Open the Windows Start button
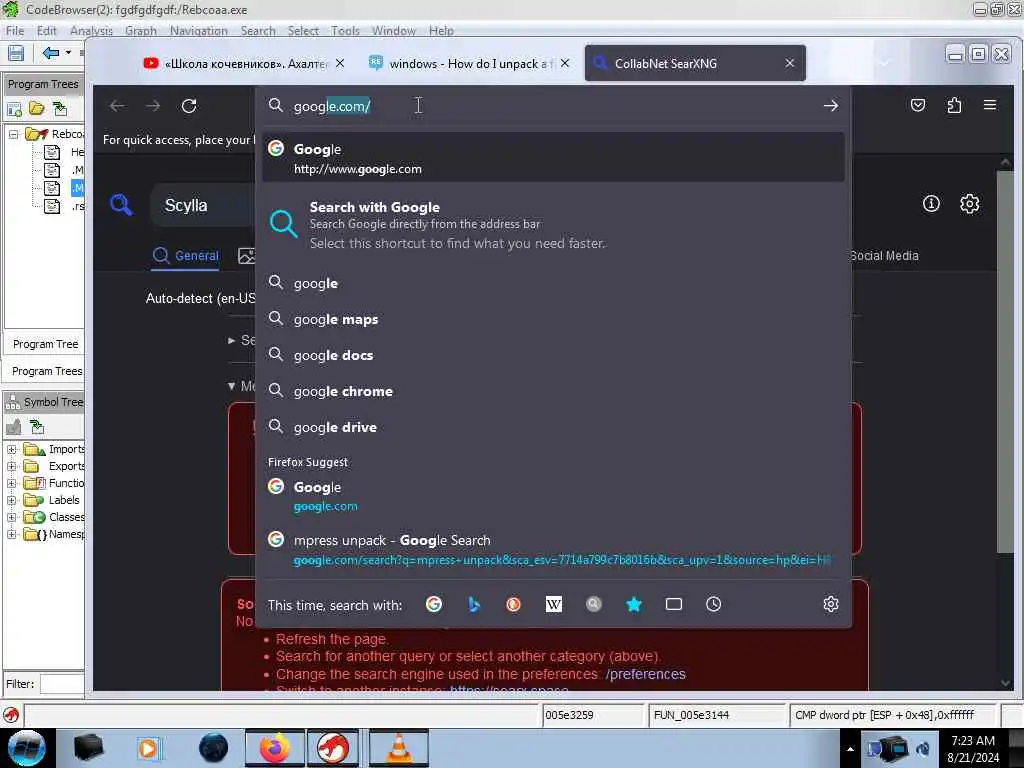The image size is (1024, 768). pyautogui.click(x=27, y=748)
